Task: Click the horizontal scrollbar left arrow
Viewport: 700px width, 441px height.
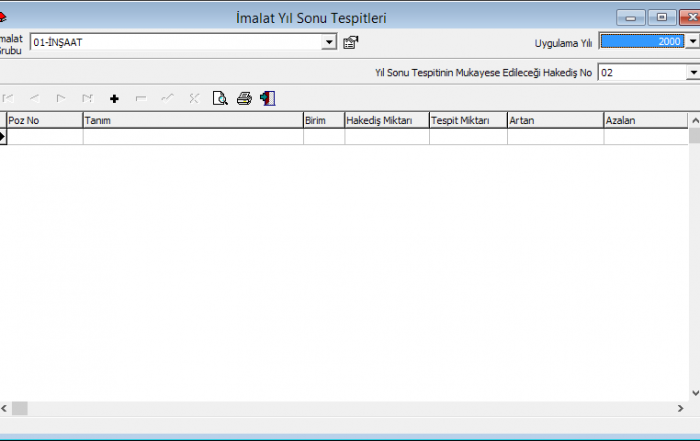Action: 5,408
